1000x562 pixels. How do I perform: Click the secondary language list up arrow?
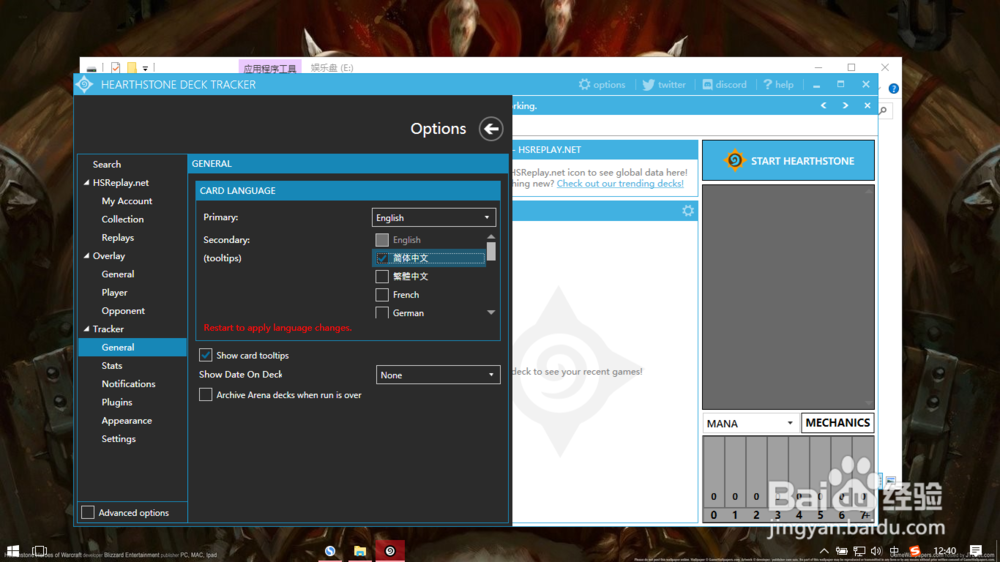click(x=491, y=237)
